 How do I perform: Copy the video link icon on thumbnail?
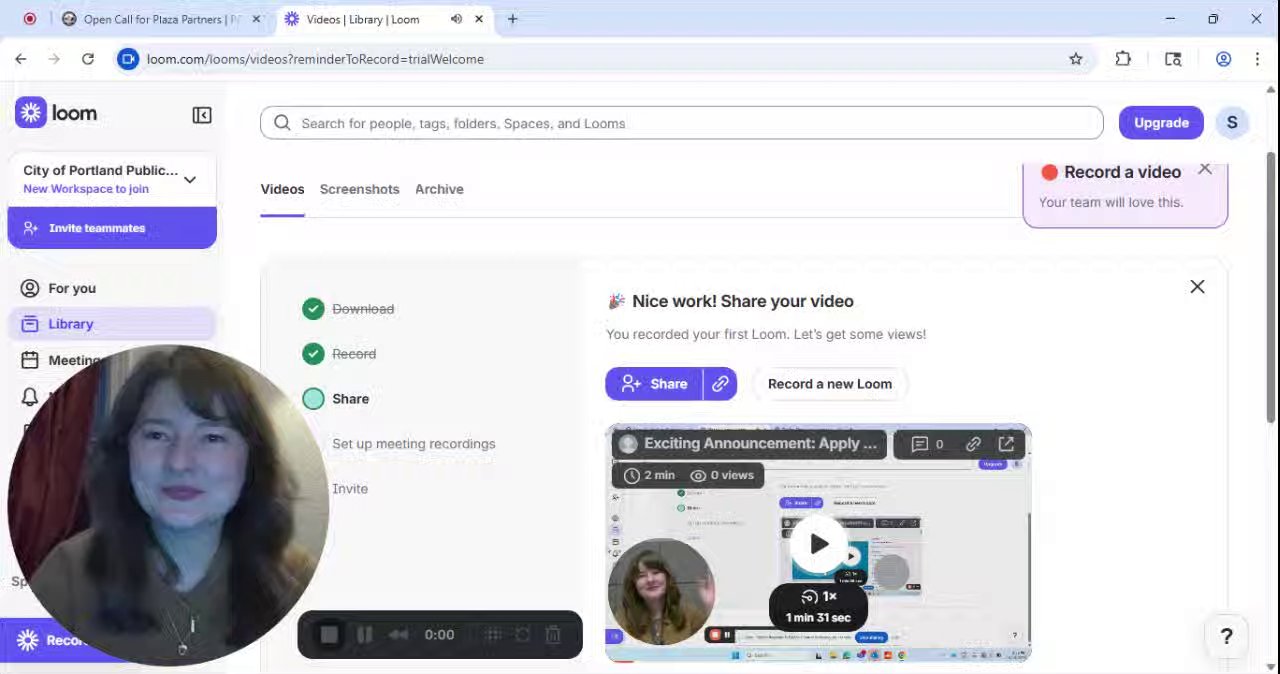[973, 444]
